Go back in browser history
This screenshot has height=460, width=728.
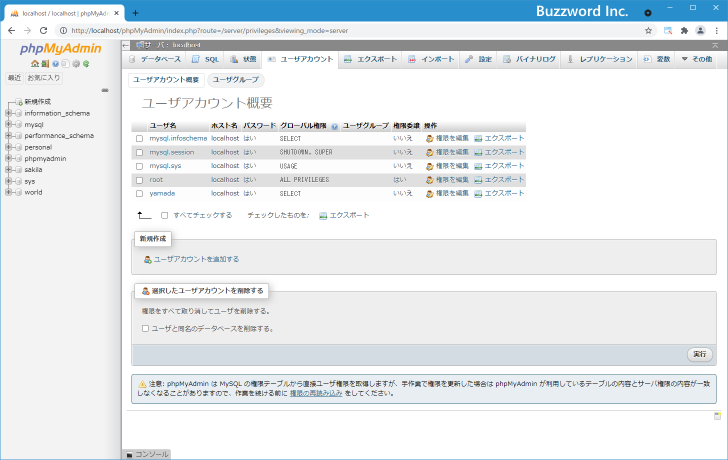coord(12,31)
